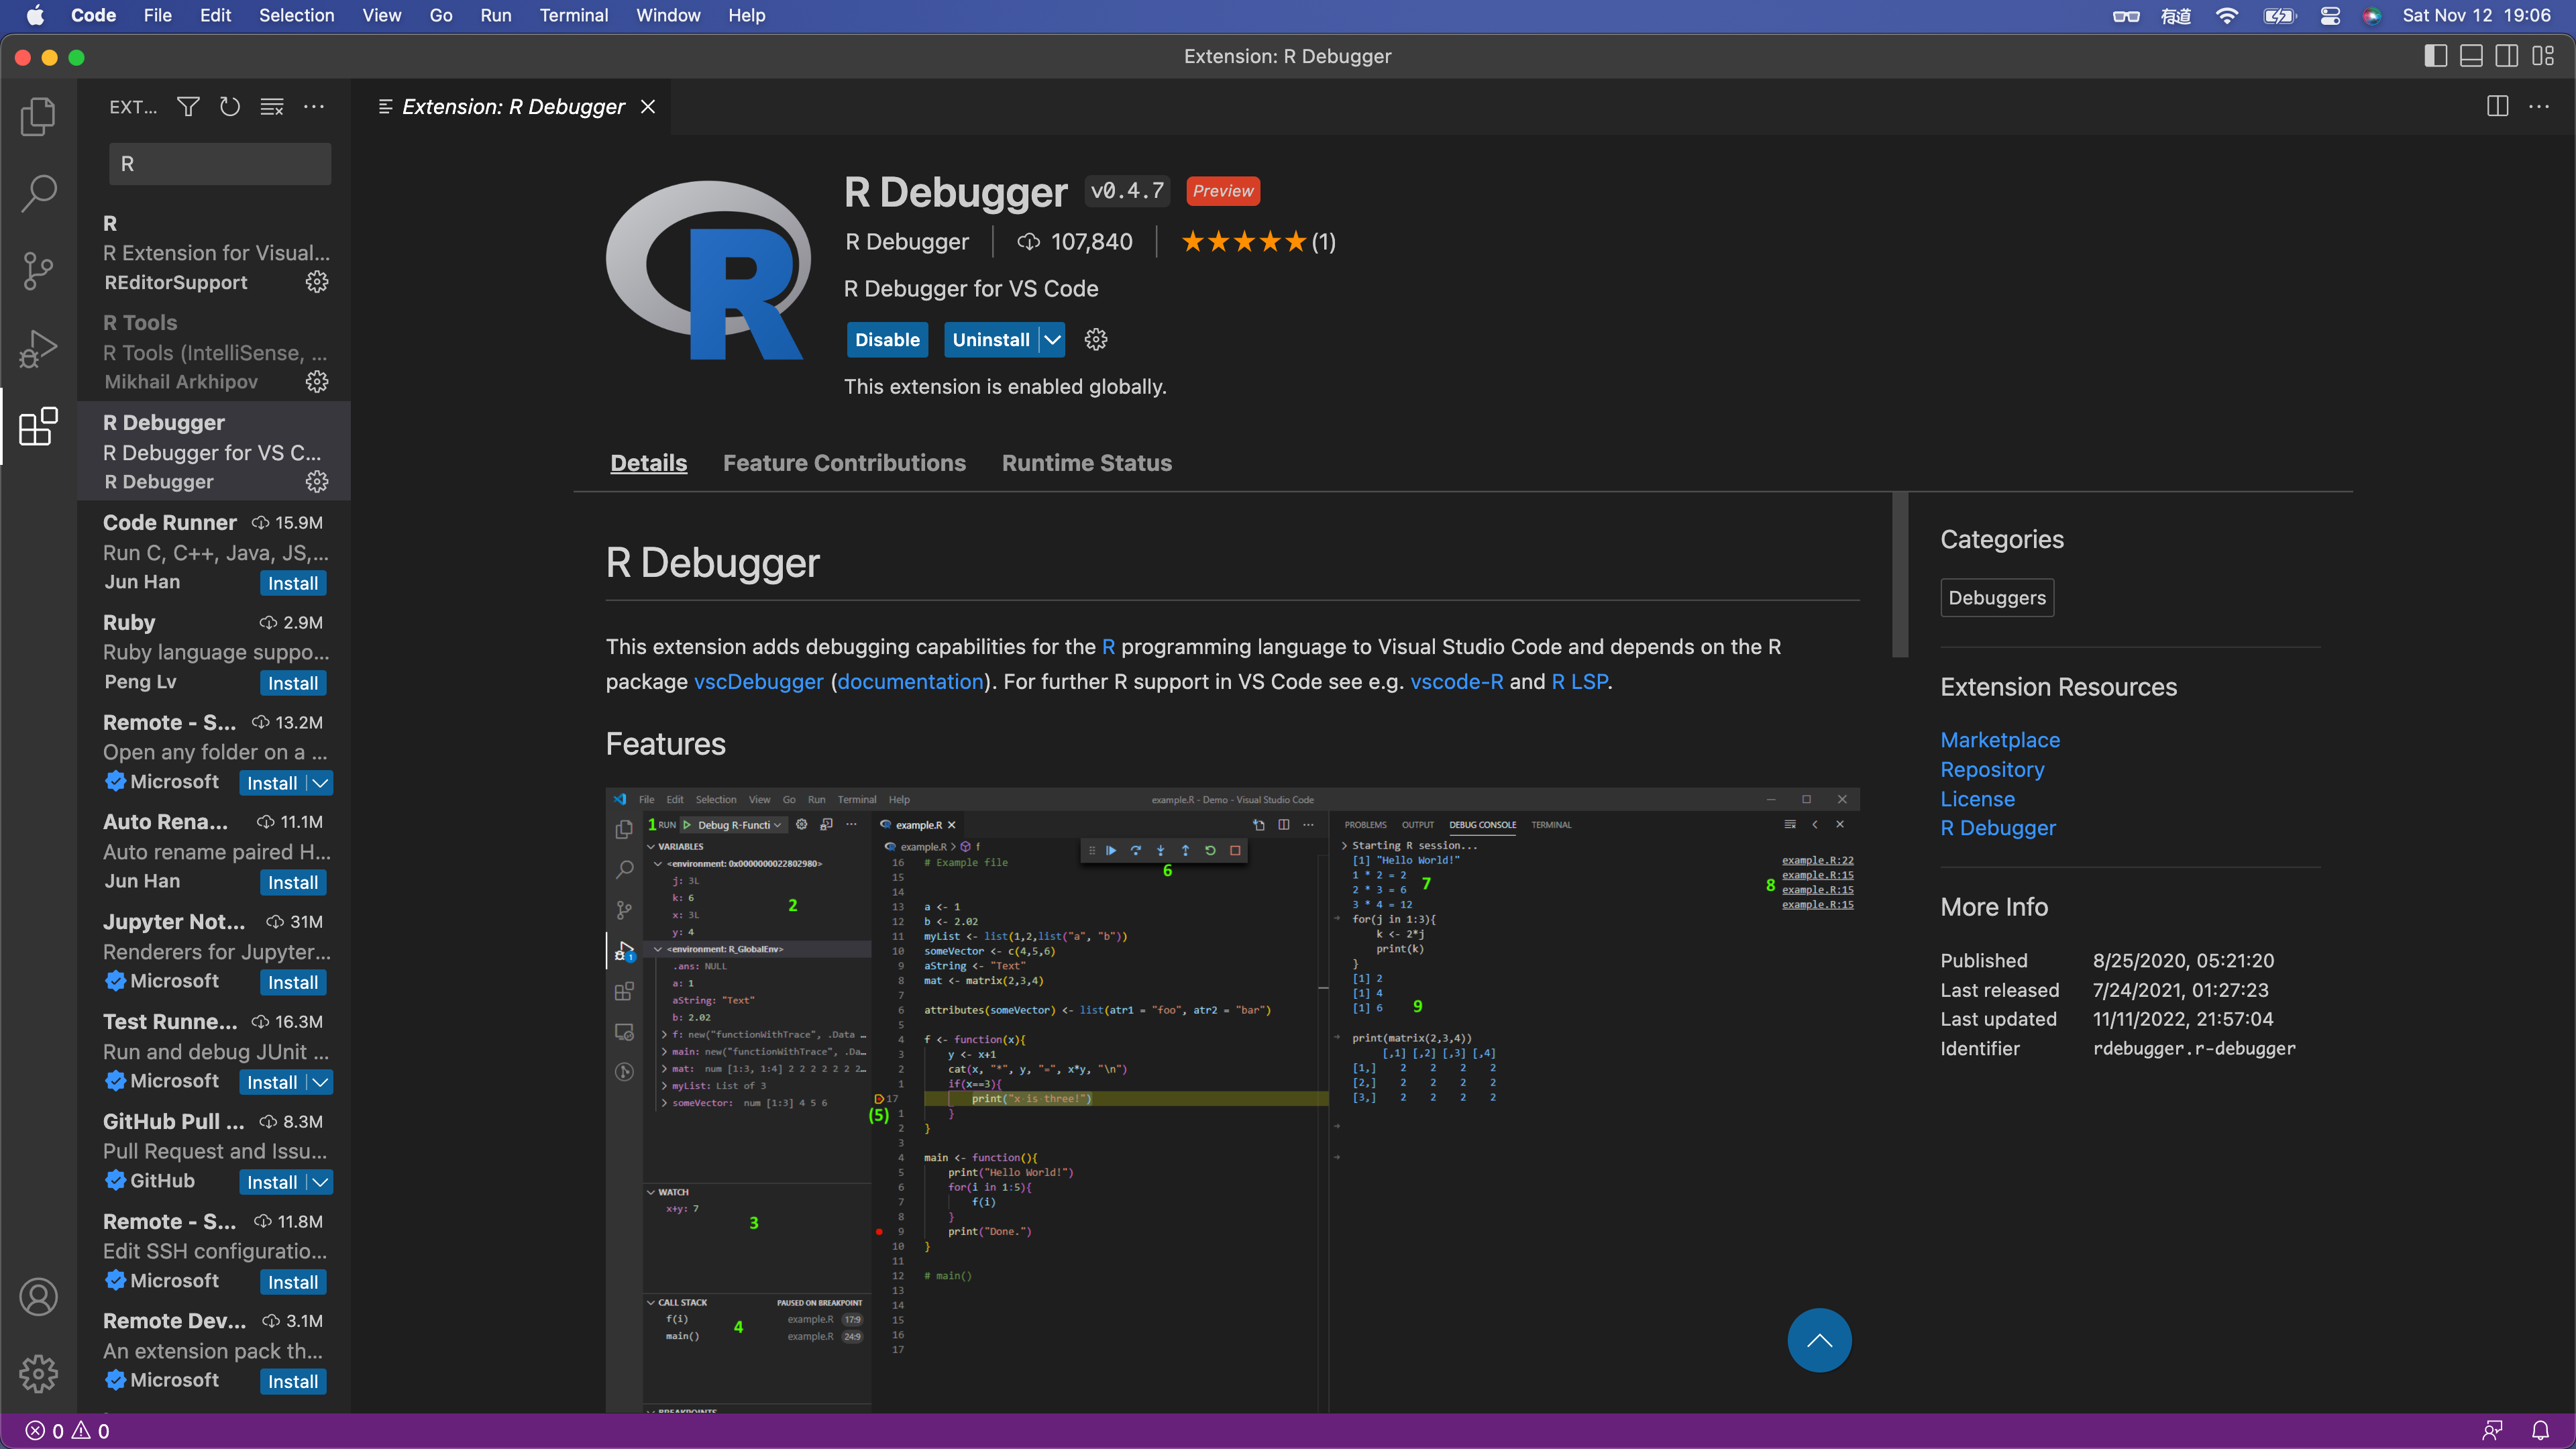
Task: Open extension settings gear next to Uninstall
Action: (1096, 340)
